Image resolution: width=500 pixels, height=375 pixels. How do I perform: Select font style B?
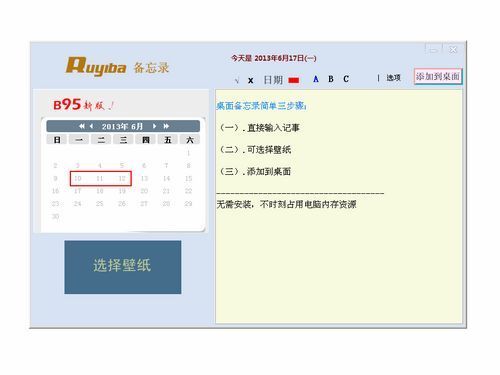[x=331, y=79]
